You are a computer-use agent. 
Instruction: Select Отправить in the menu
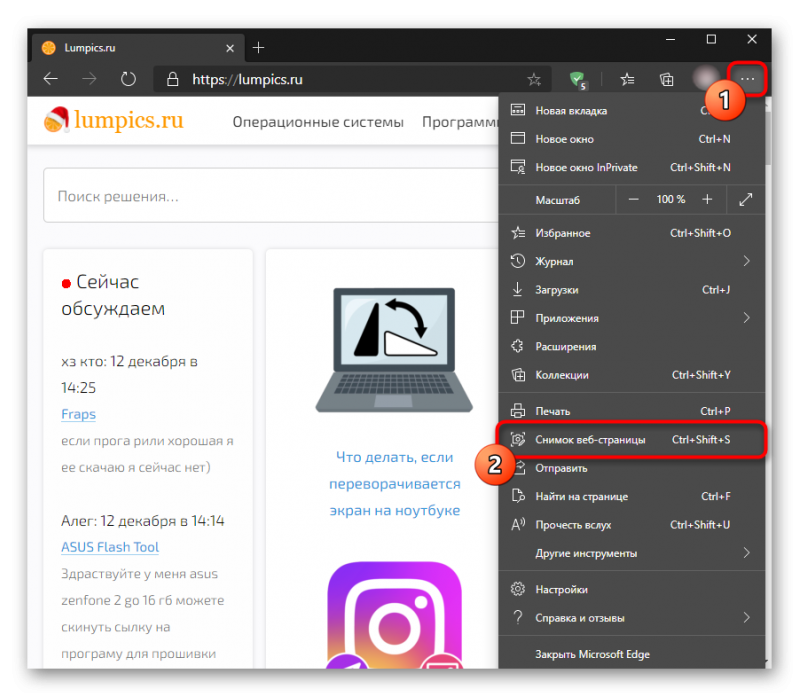click(x=632, y=468)
